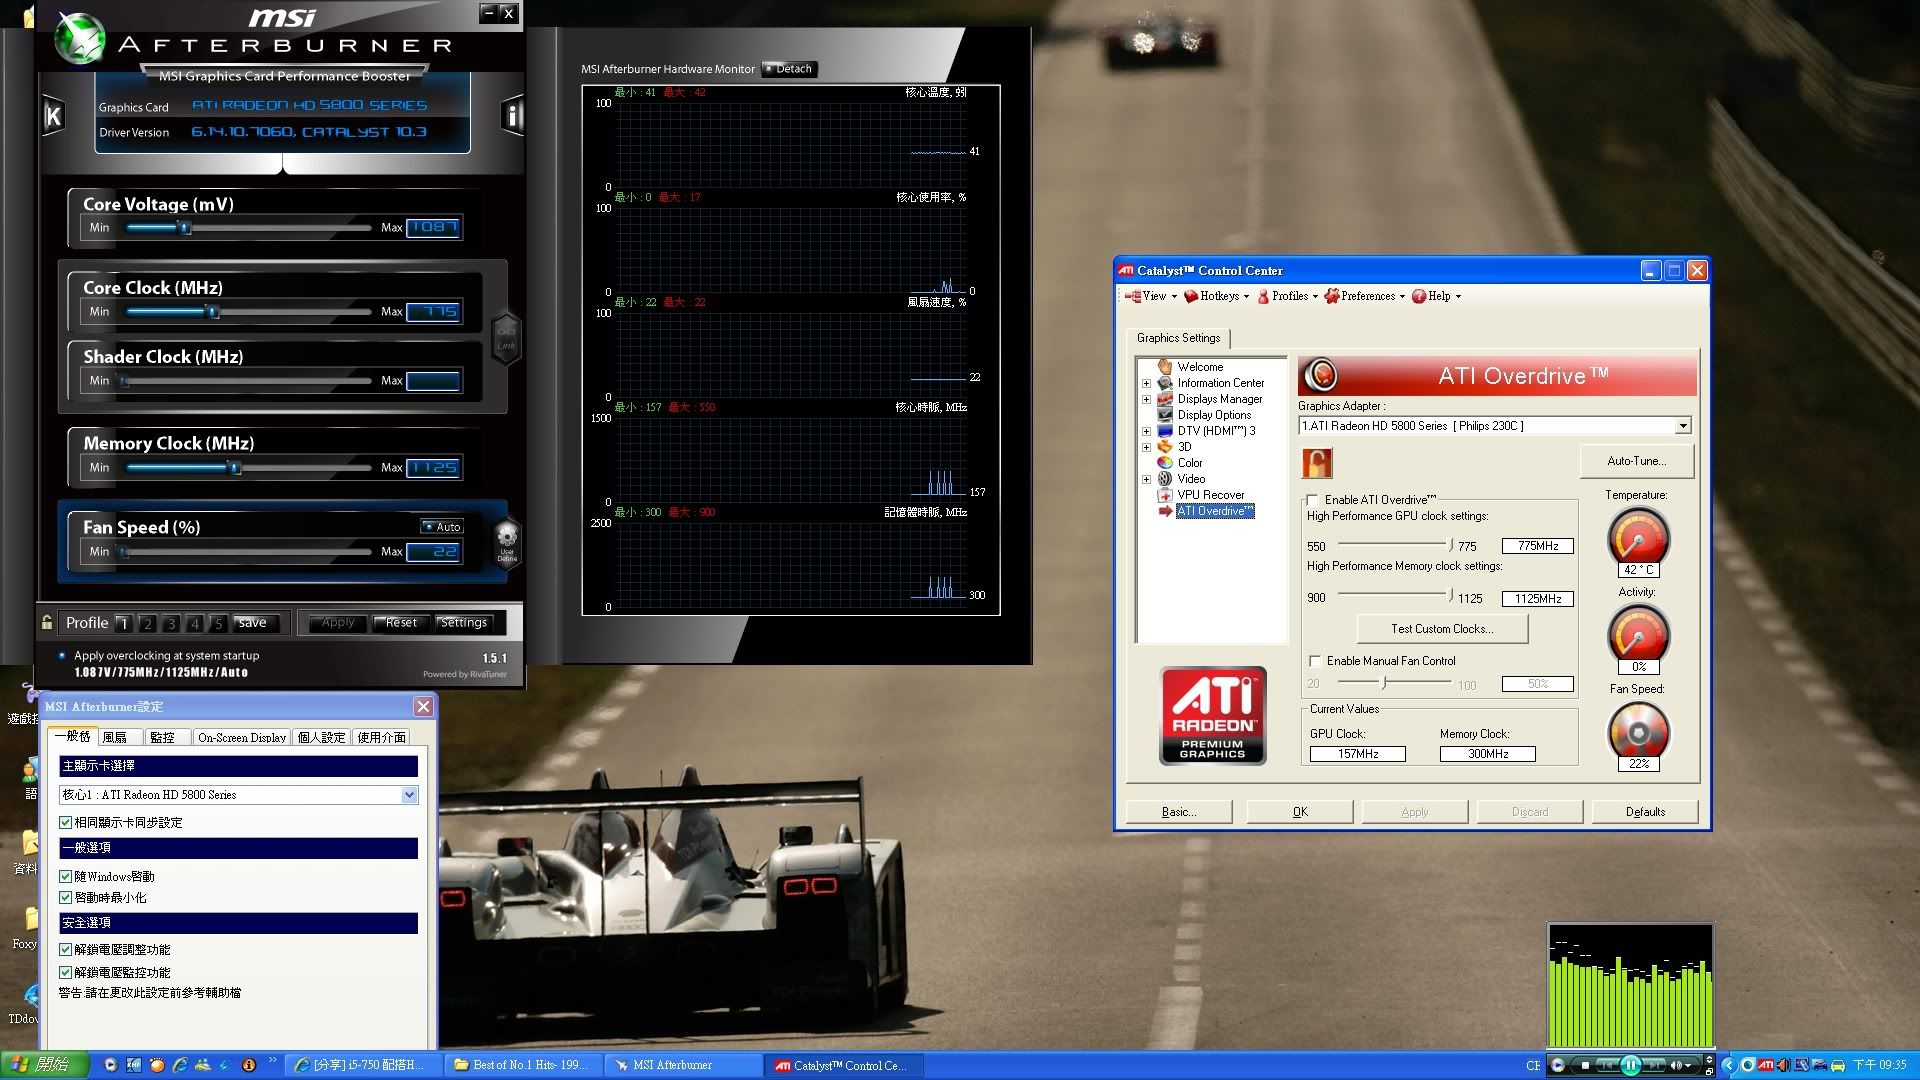Image resolution: width=1920 pixels, height=1080 pixels.
Task: Click the volume speaker tray icon
Action: [x=1783, y=1065]
